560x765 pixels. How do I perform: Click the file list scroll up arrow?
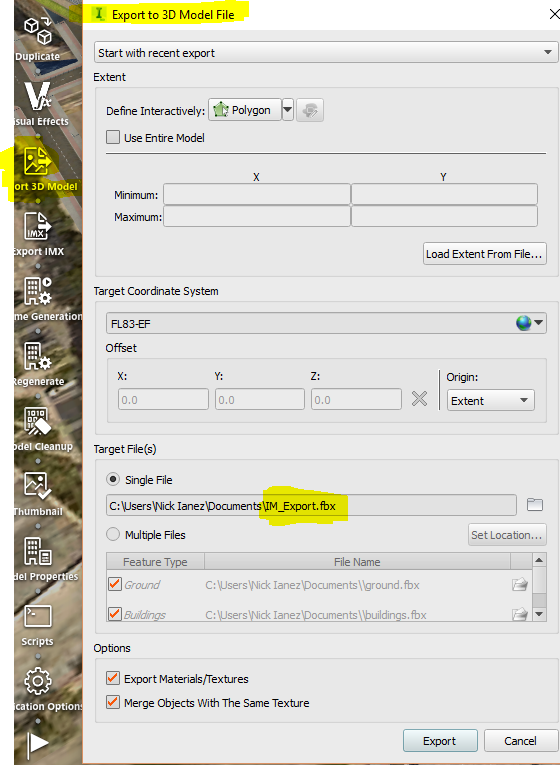coord(539,560)
